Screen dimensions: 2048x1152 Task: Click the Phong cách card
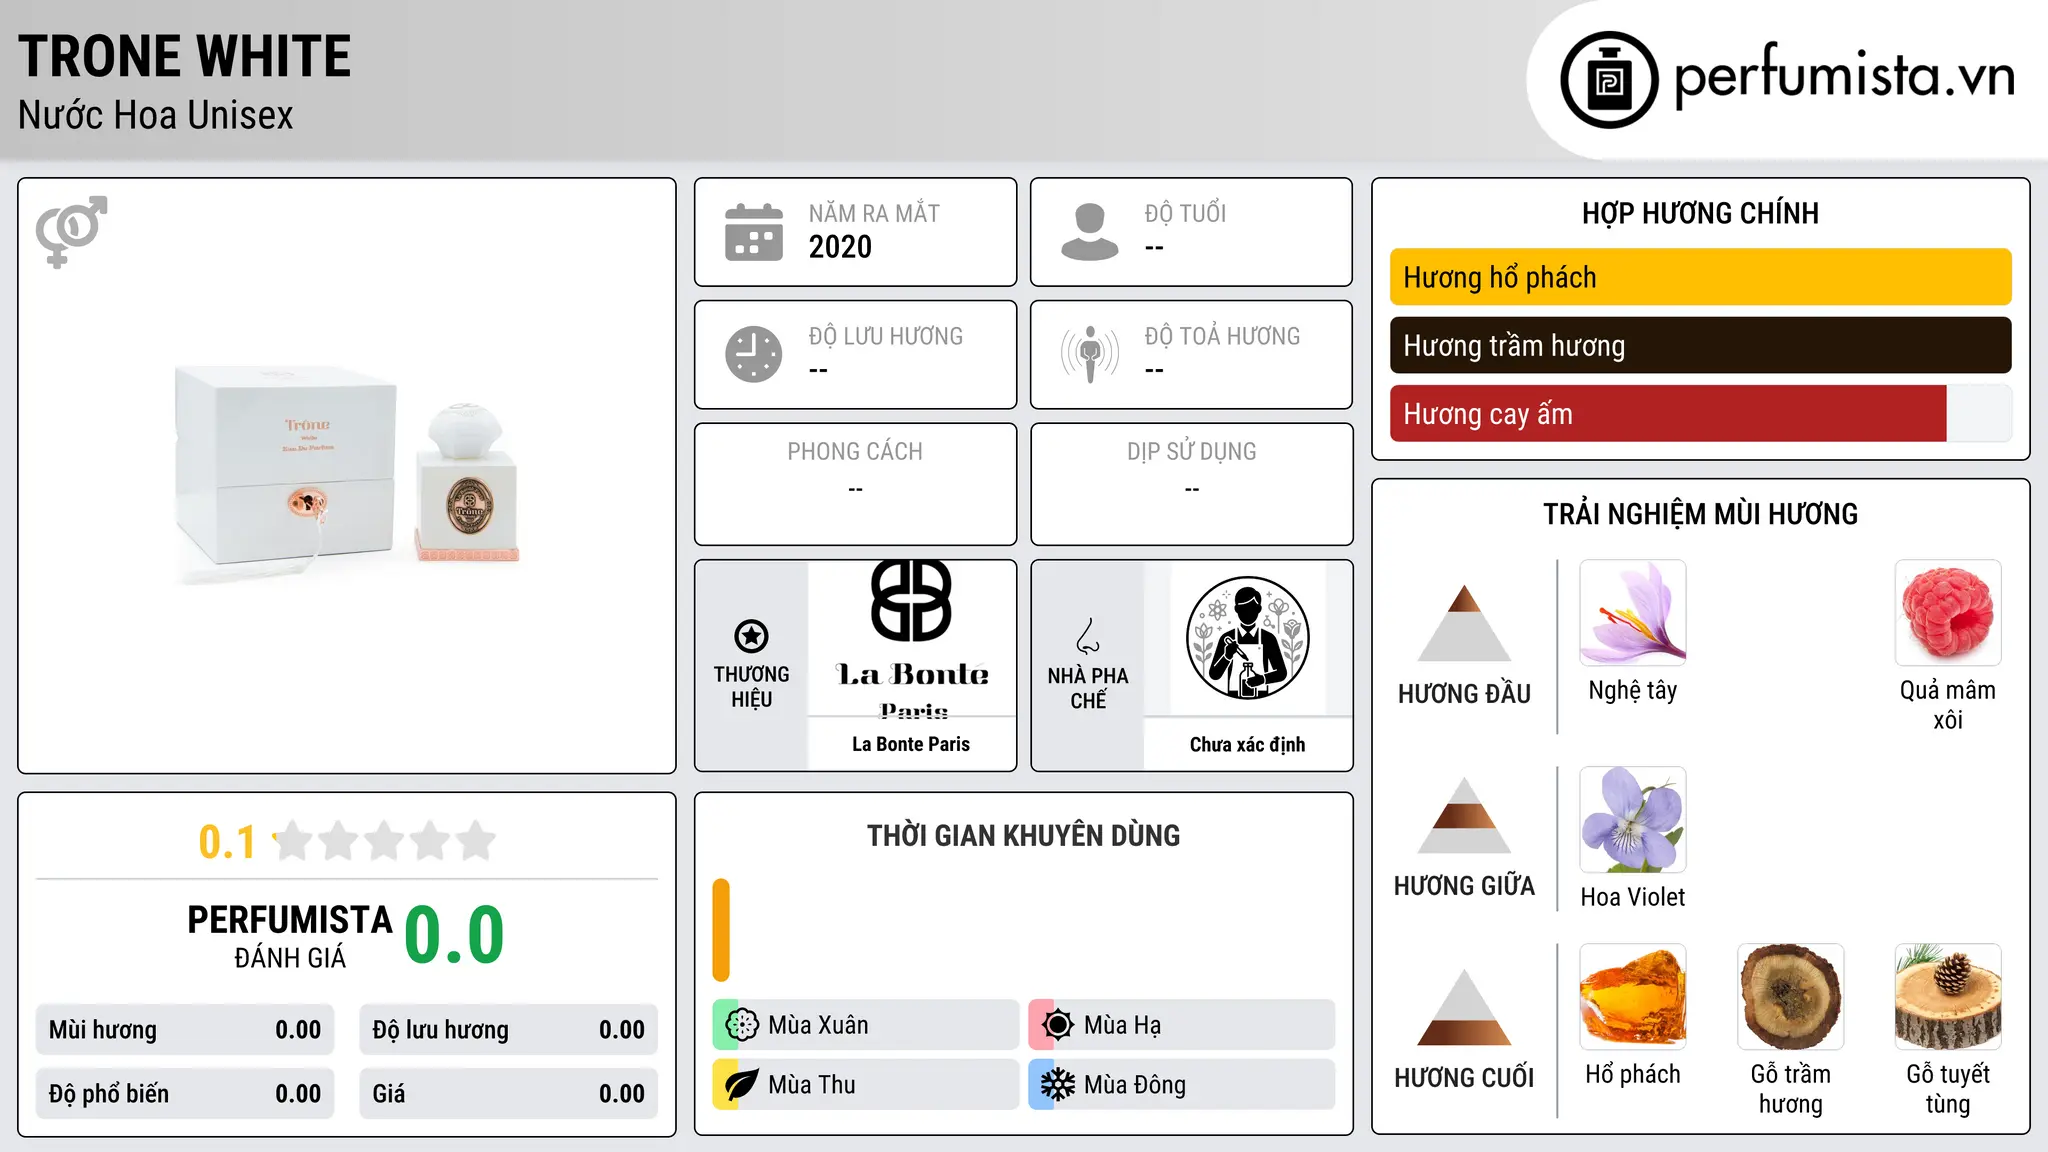[x=855, y=484]
